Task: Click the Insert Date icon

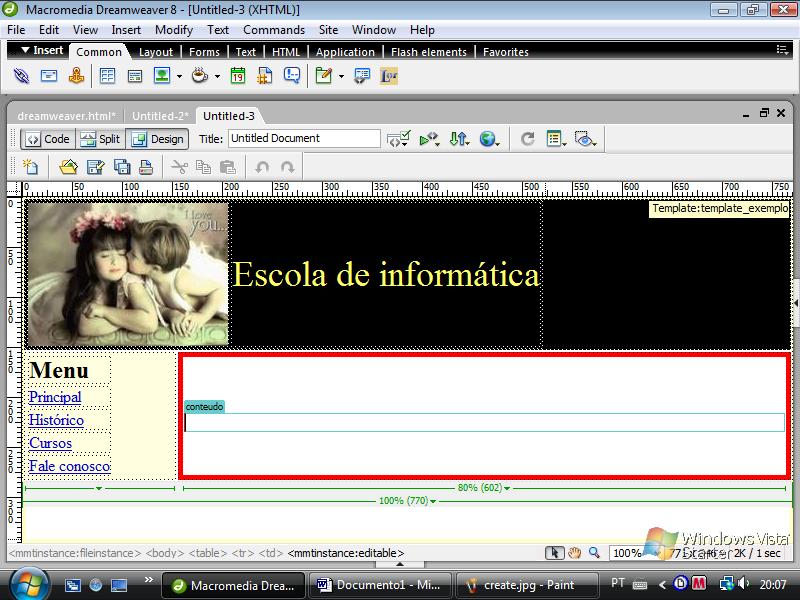Action: click(238, 76)
